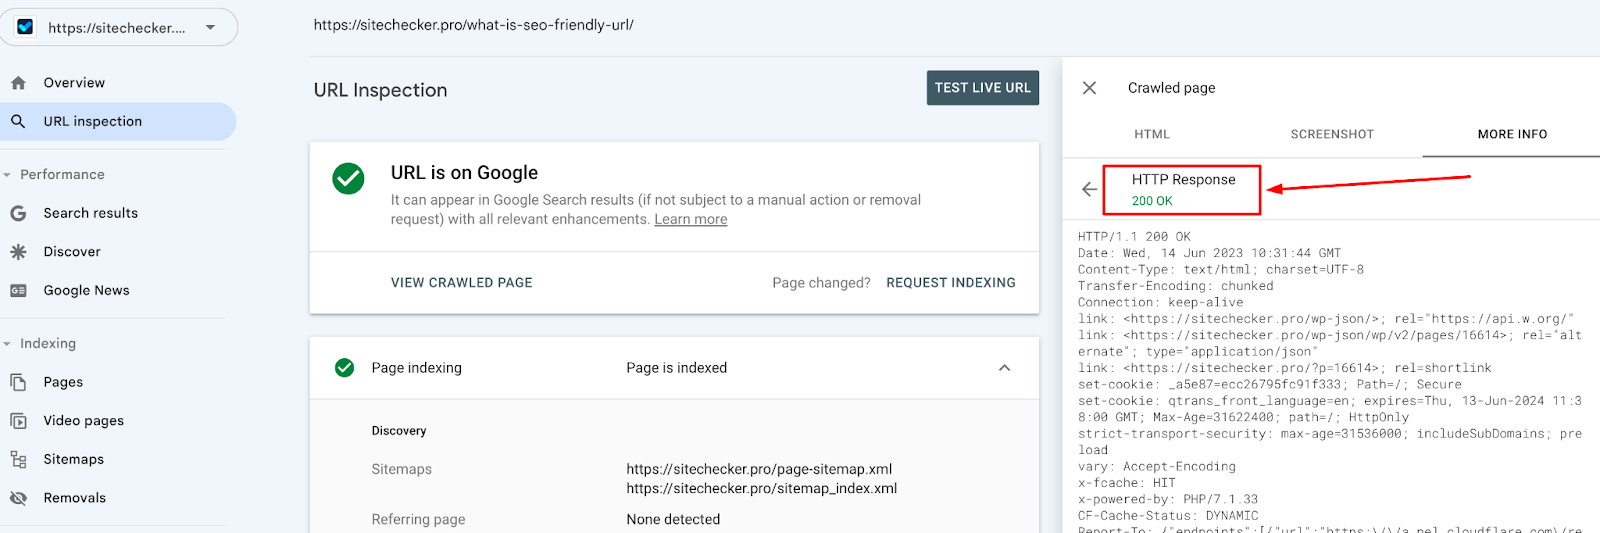Click the Pages icon in sidebar
The width and height of the screenshot is (1600, 533).
point(18,382)
